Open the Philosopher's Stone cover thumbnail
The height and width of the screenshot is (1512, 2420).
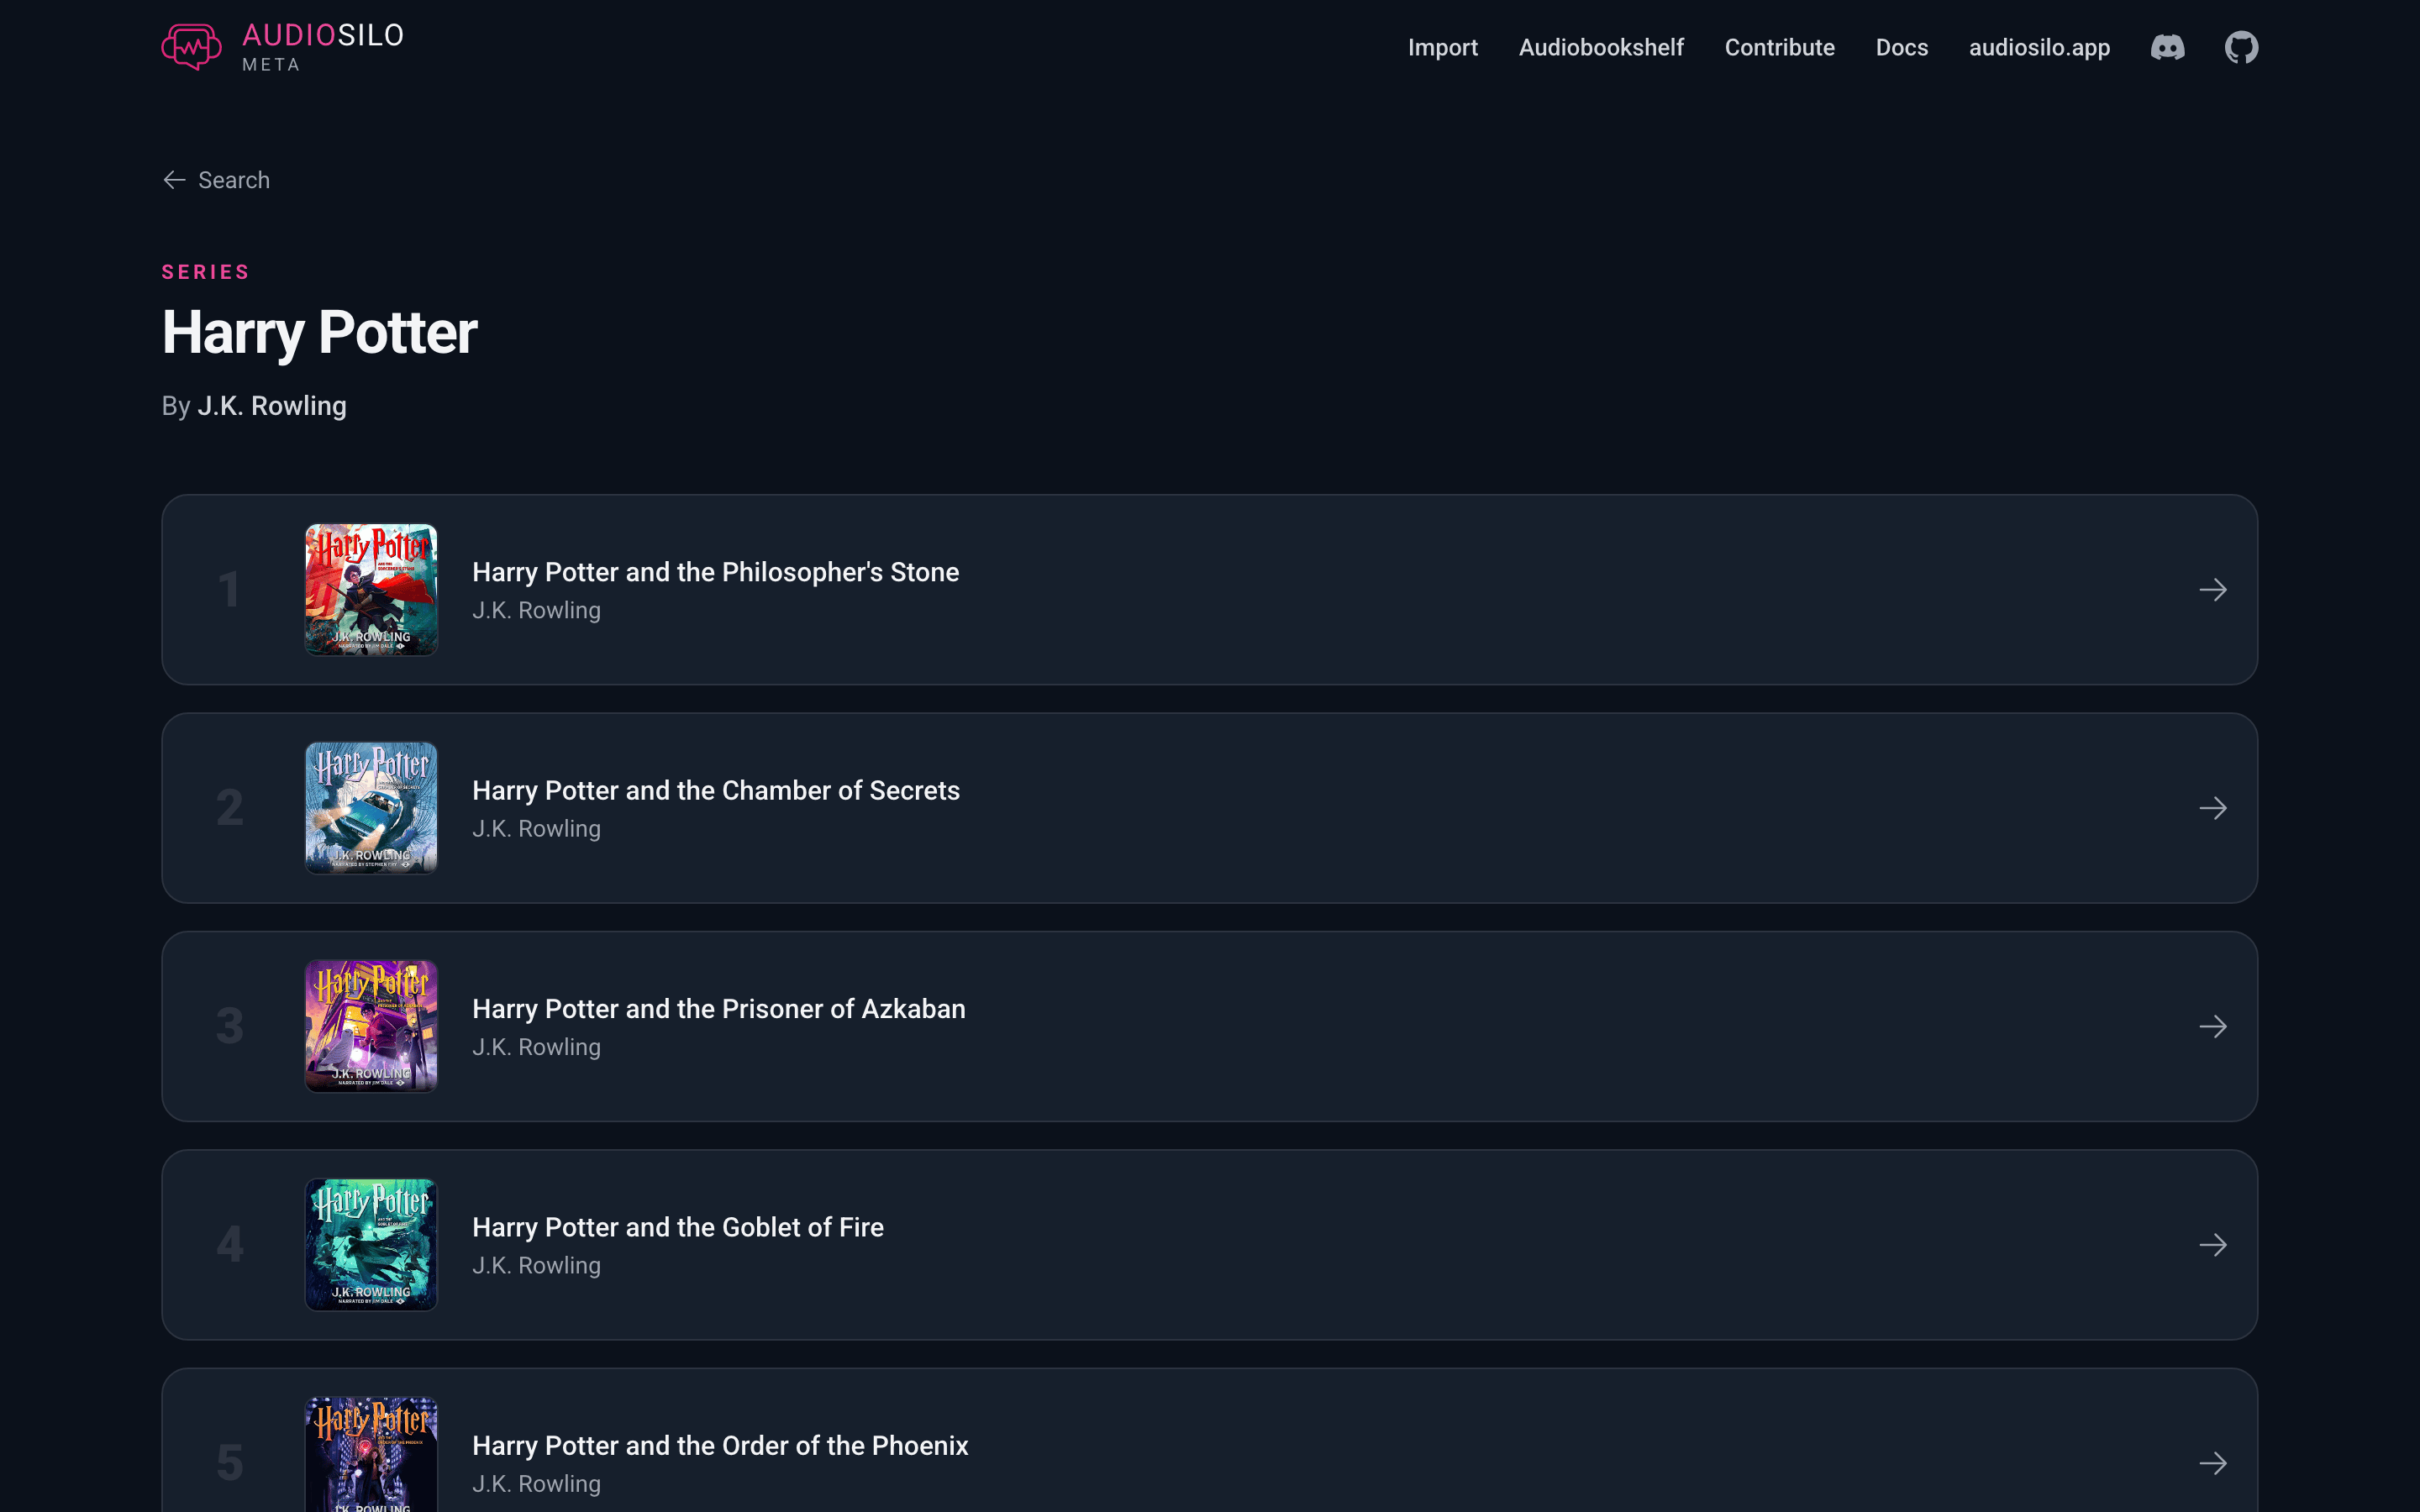point(371,590)
